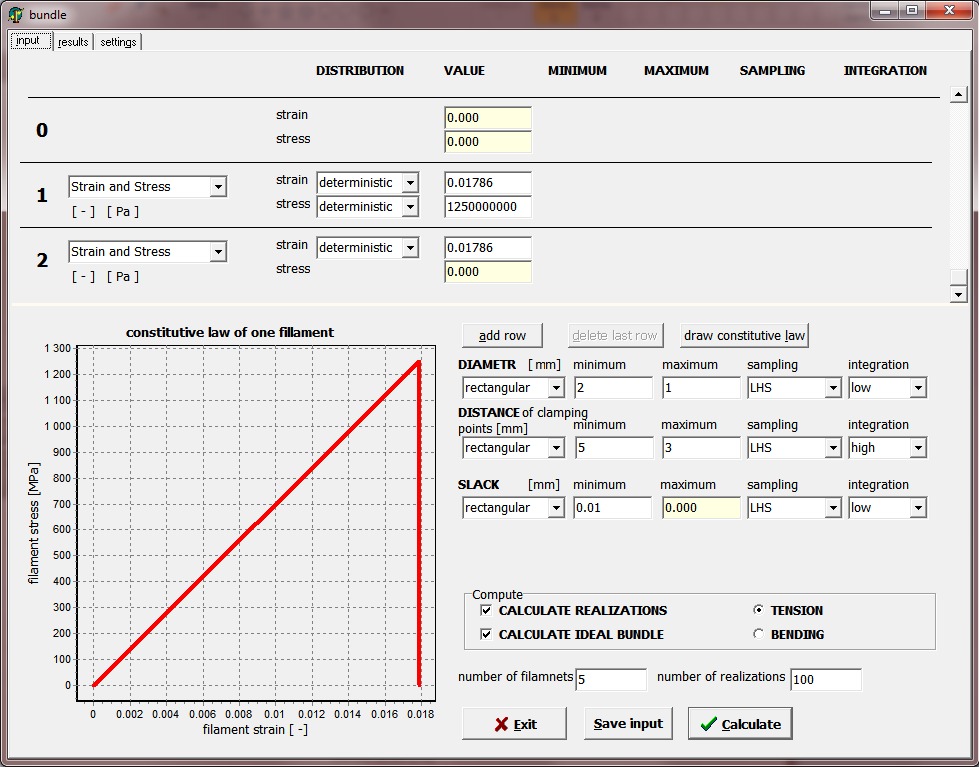Select the input tab

tap(30, 42)
